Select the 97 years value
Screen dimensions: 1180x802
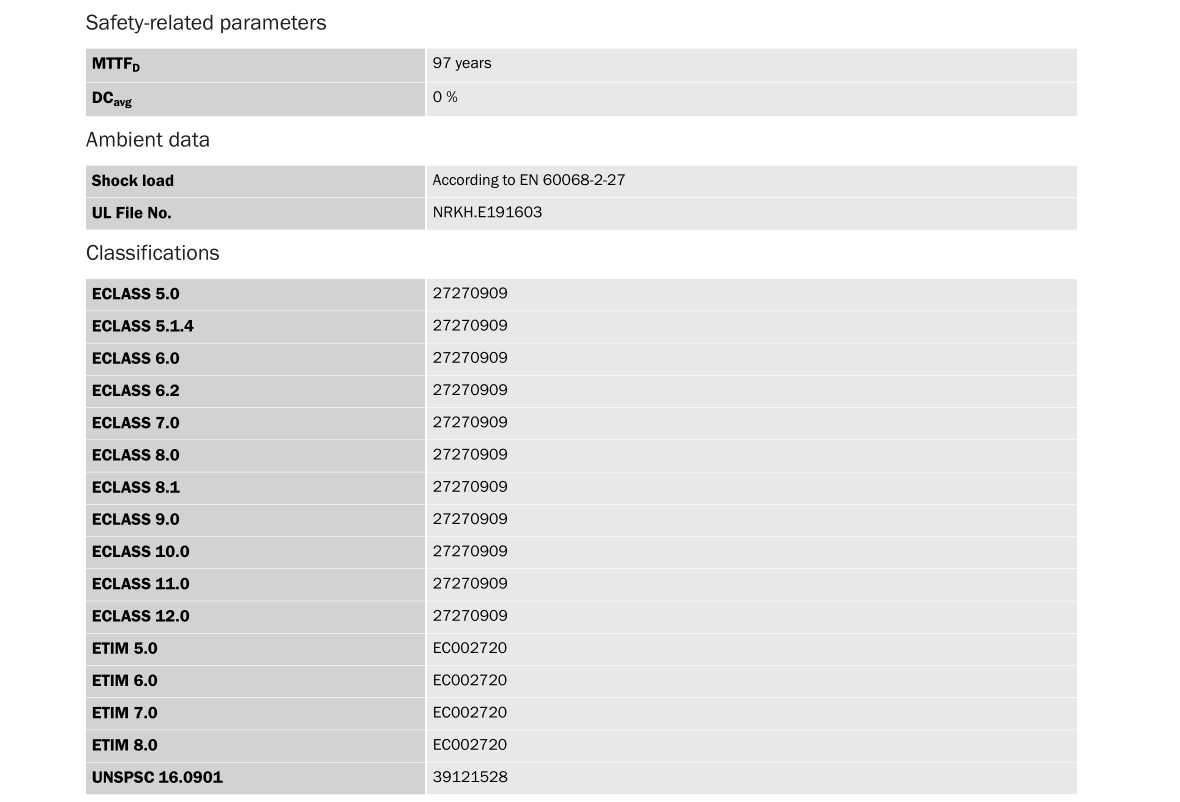point(462,63)
